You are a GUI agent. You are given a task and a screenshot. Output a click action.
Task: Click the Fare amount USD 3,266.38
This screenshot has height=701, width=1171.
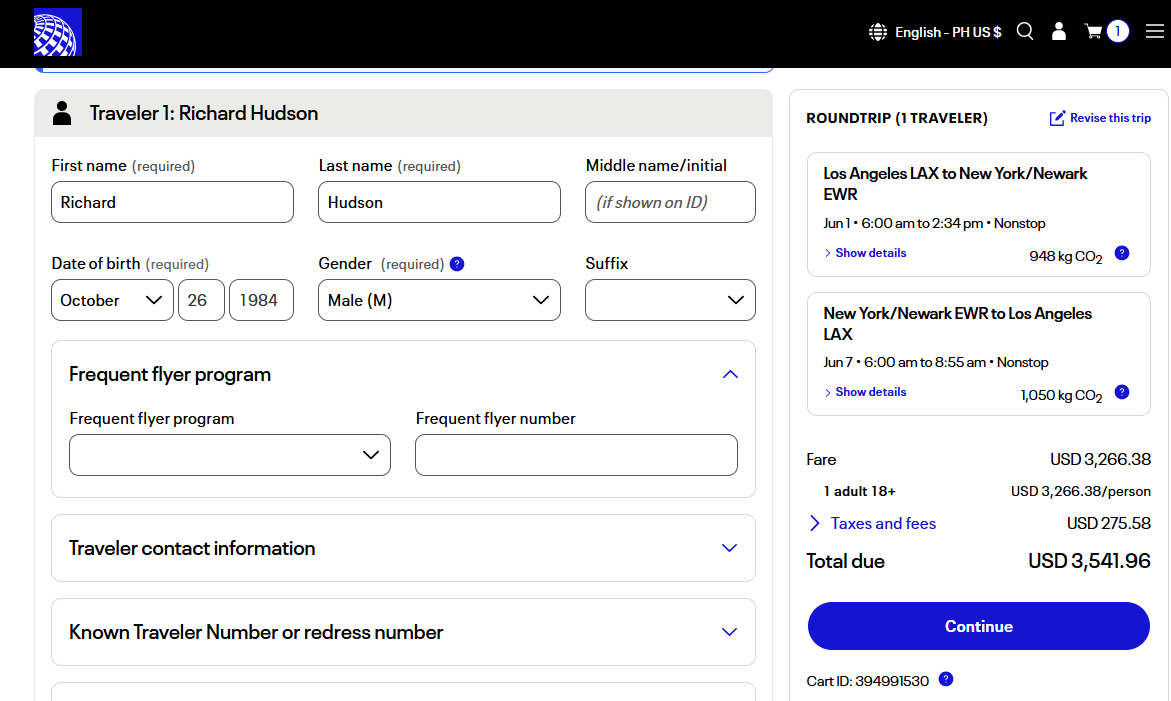coord(1100,459)
